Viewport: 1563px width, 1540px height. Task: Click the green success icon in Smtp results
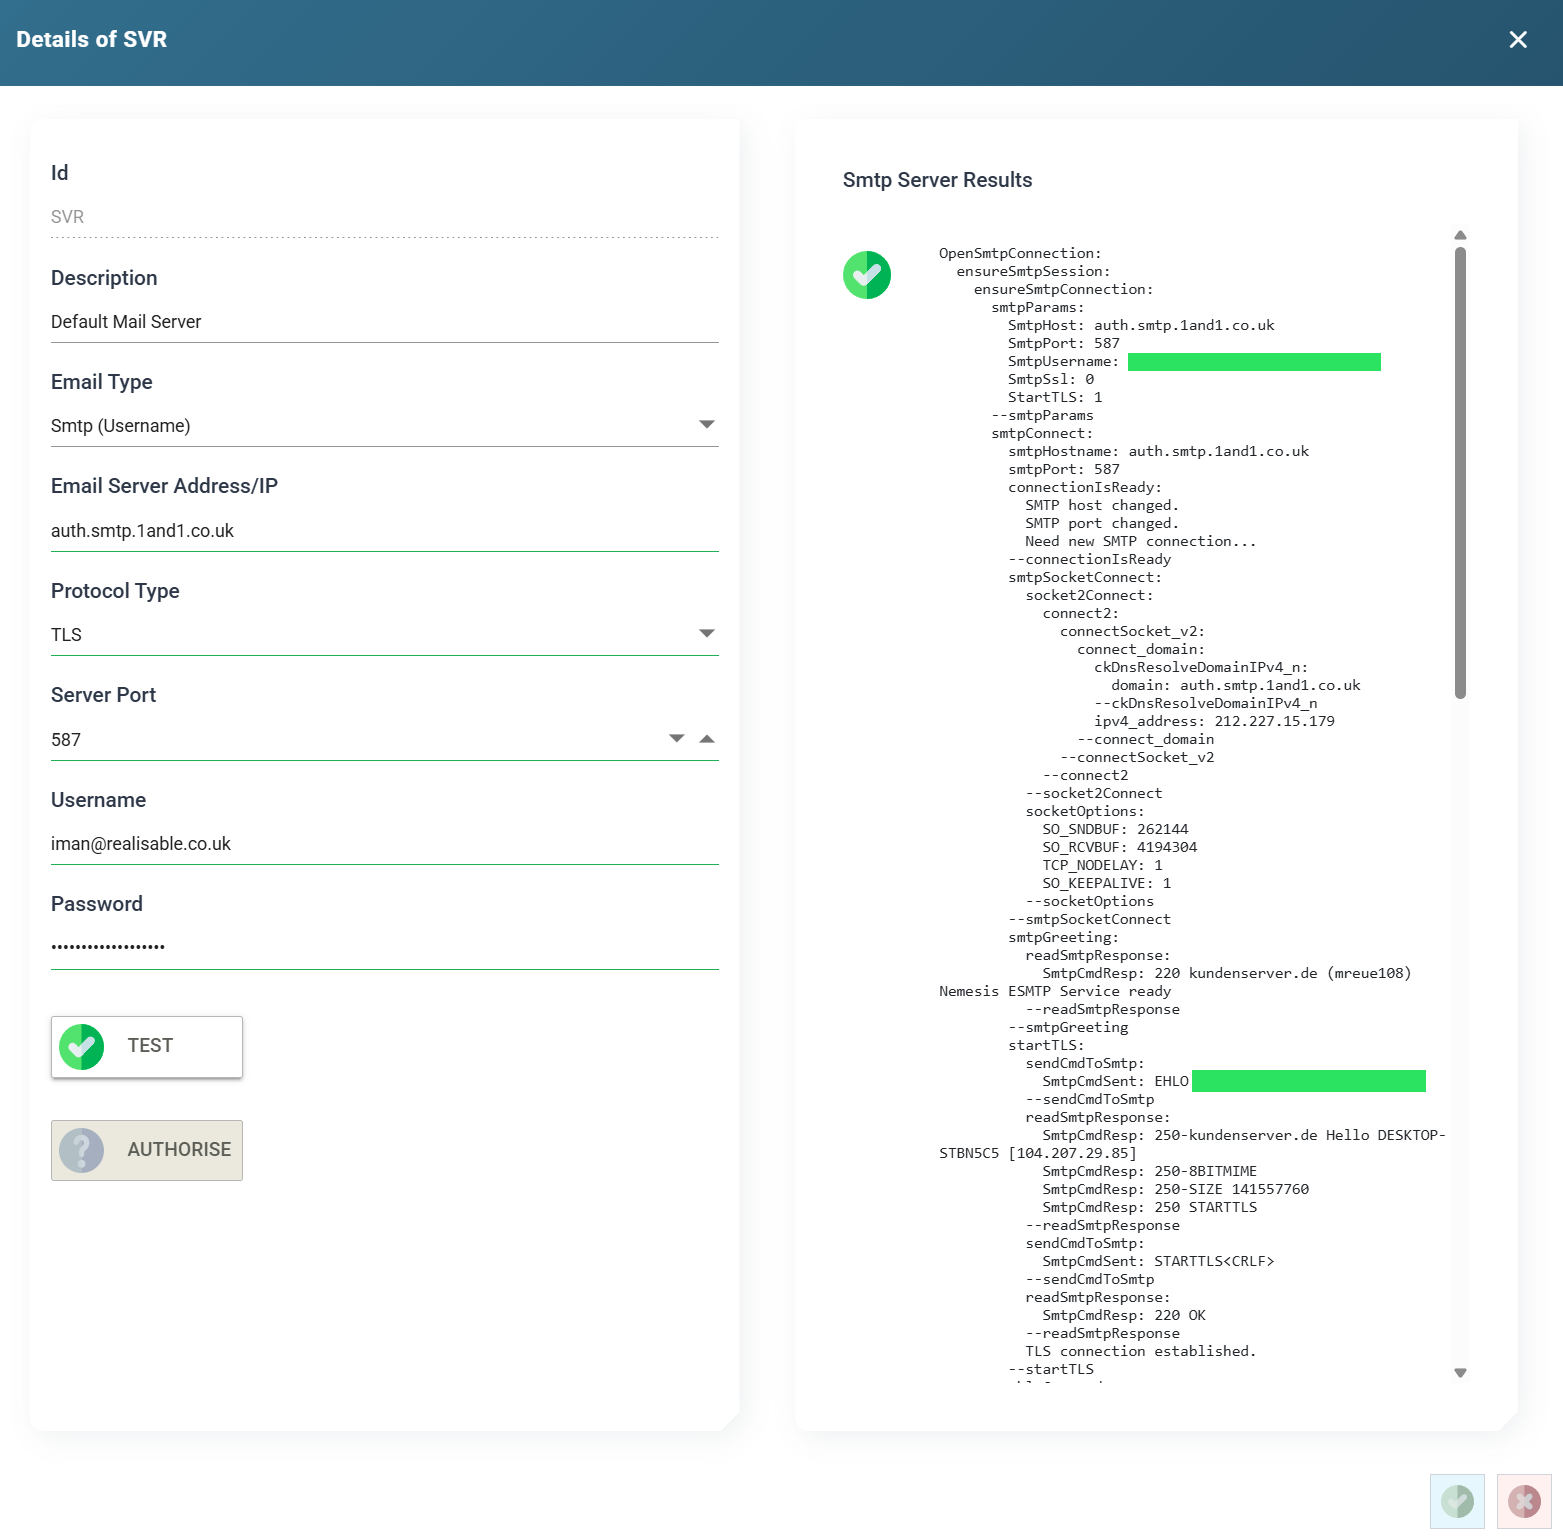point(867,275)
